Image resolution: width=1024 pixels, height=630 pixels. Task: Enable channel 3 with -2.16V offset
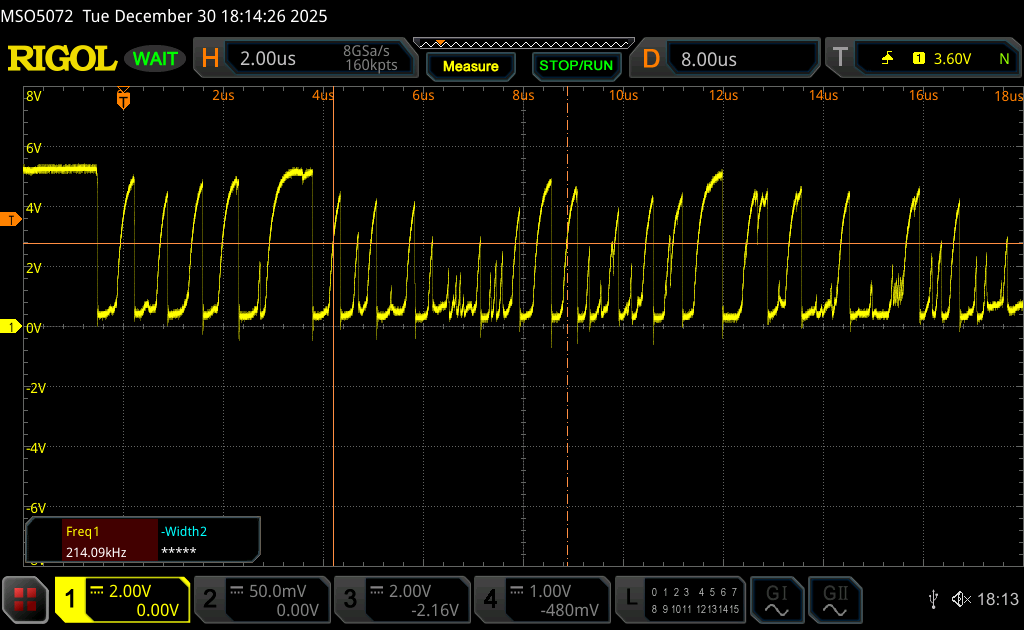pyautogui.click(x=401, y=599)
